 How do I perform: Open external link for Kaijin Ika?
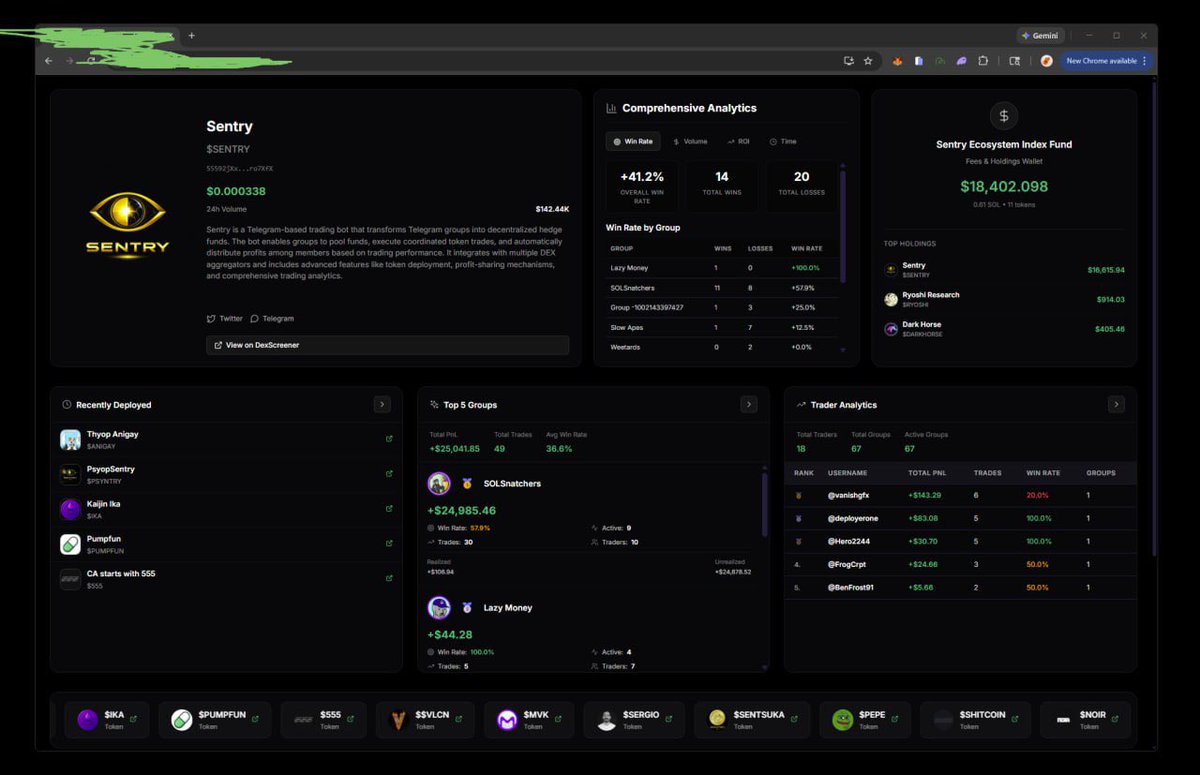tap(389, 509)
